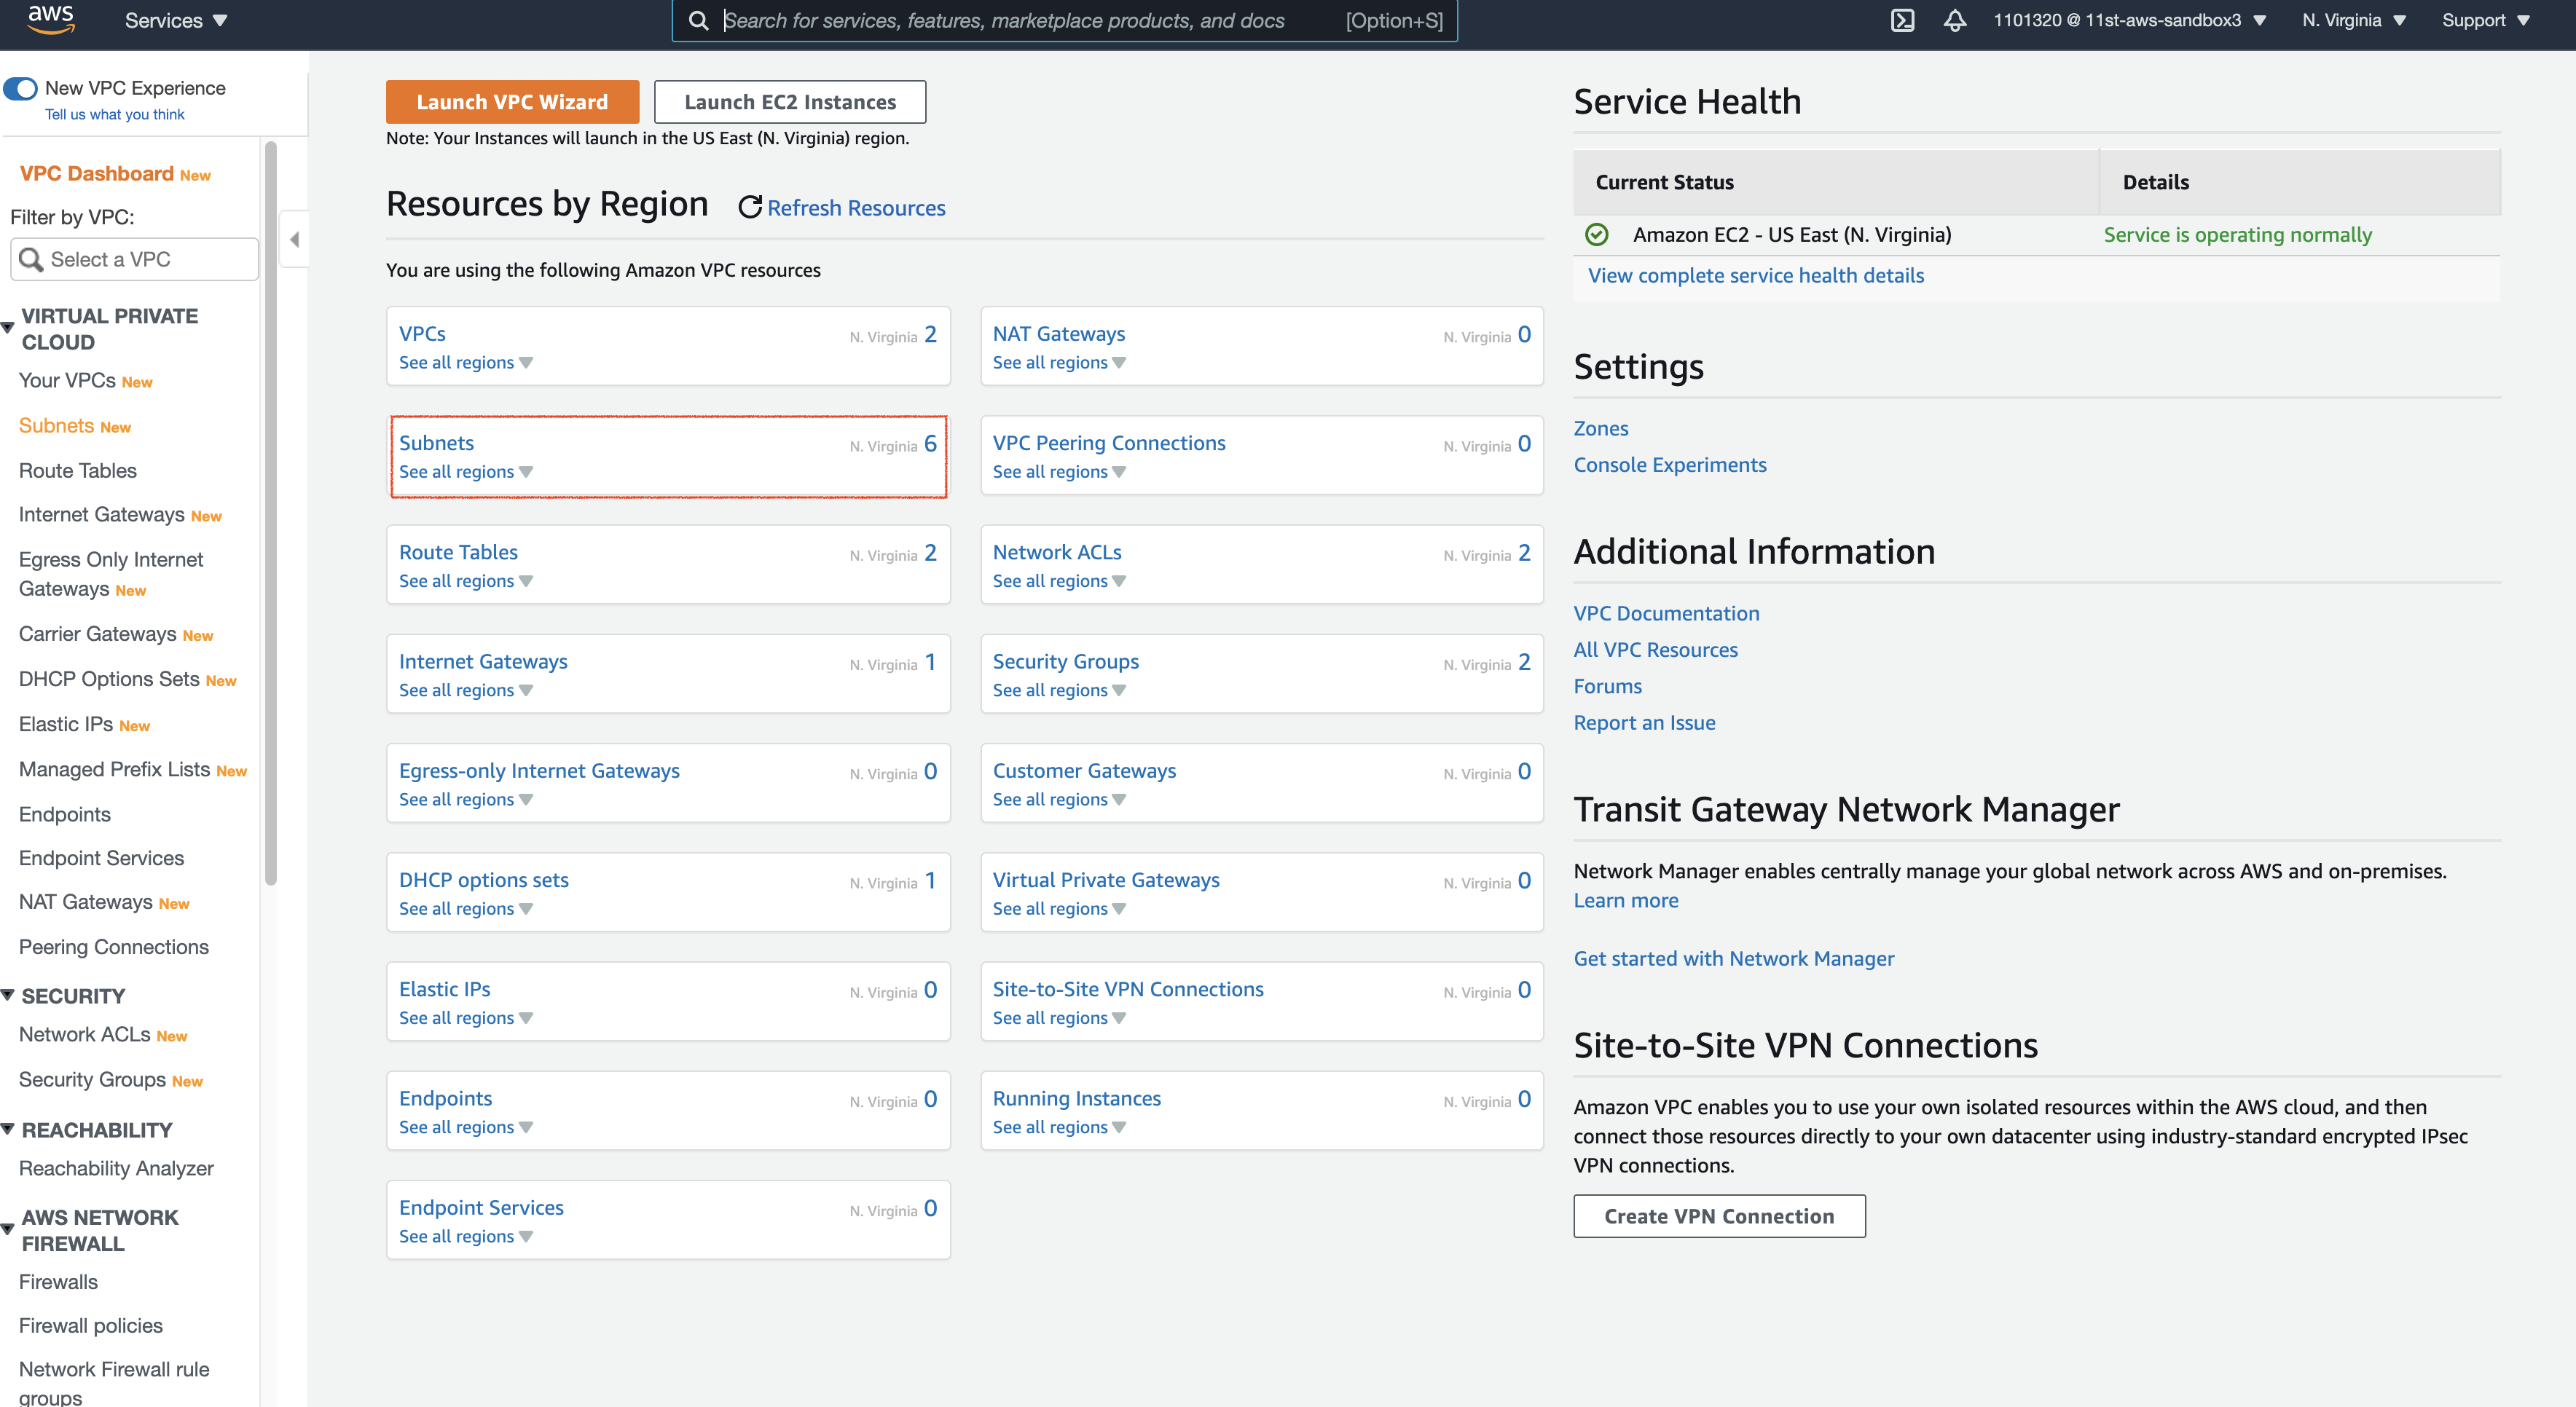Image resolution: width=2576 pixels, height=1407 pixels.
Task: Open the N. Virginia region dropdown
Action: point(2353,20)
